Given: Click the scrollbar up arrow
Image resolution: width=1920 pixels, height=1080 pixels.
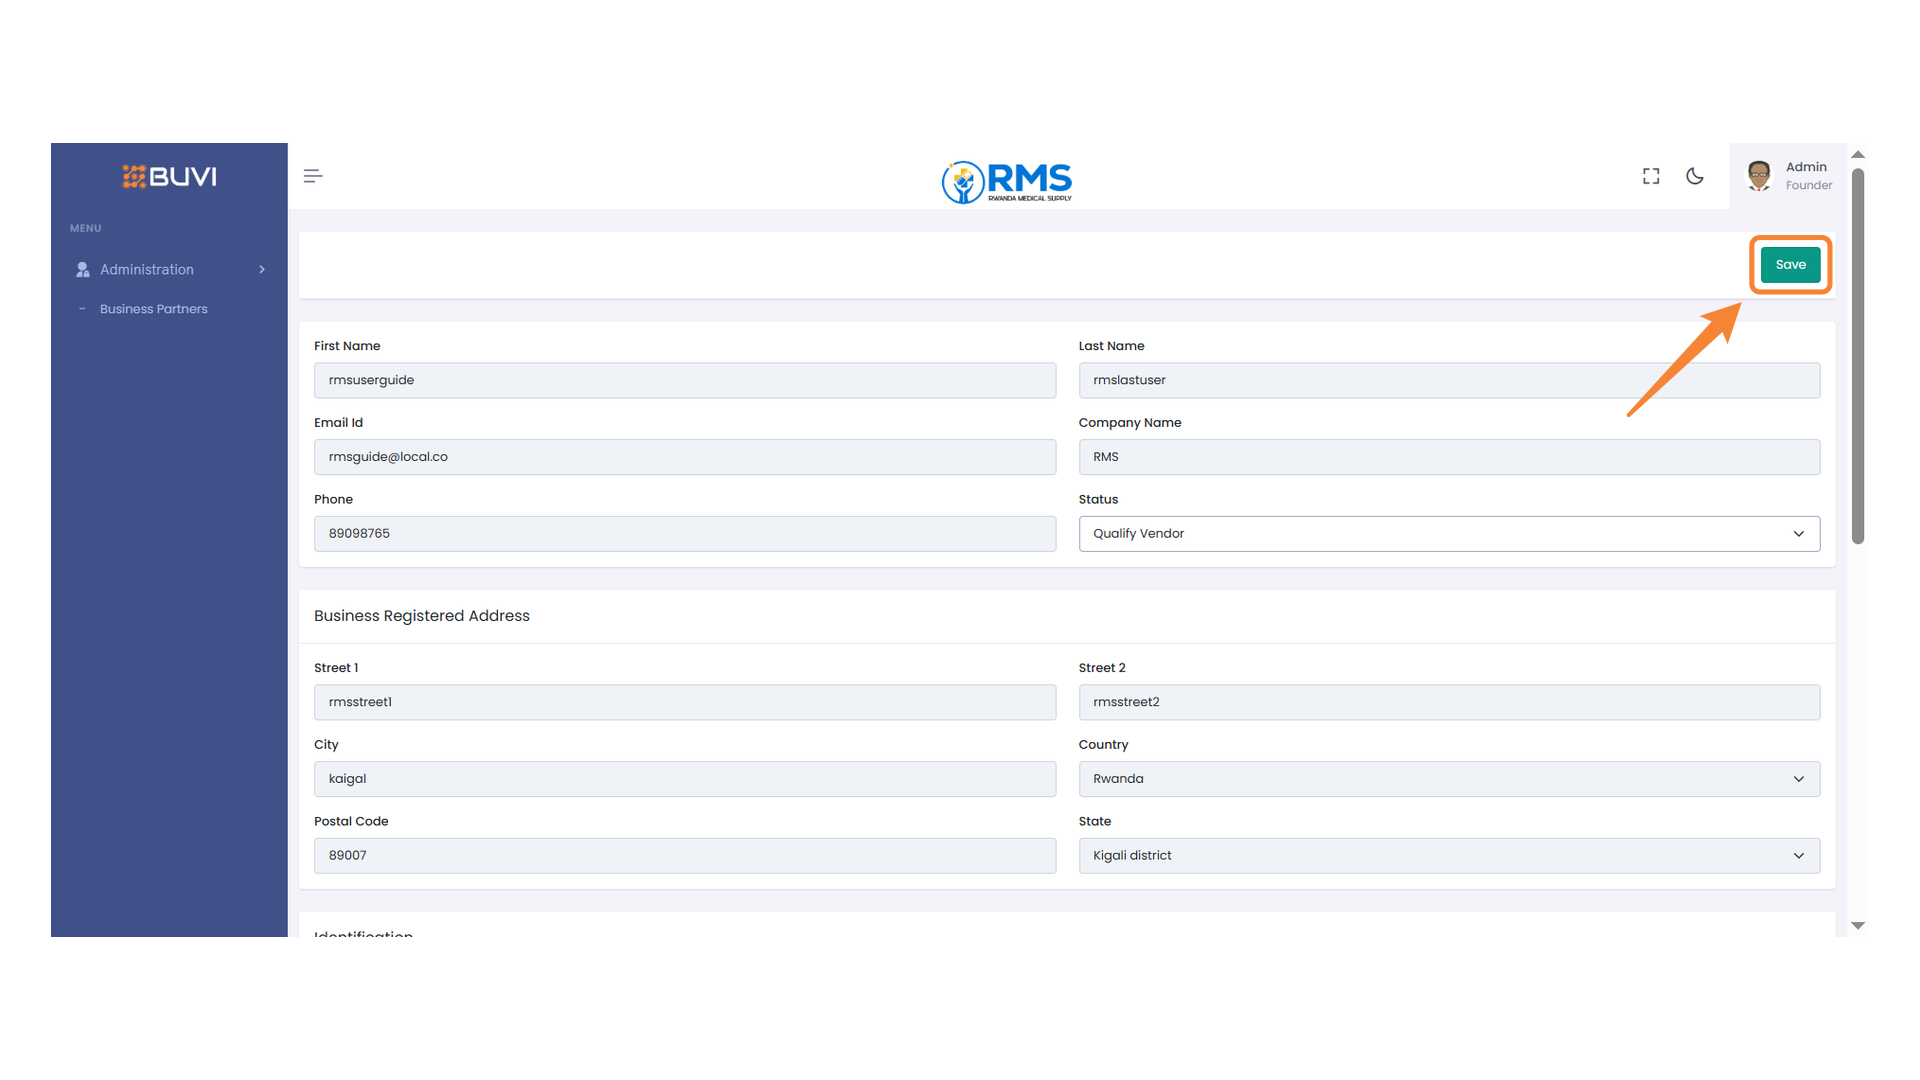Looking at the screenshot, I should pos(1858,155).
